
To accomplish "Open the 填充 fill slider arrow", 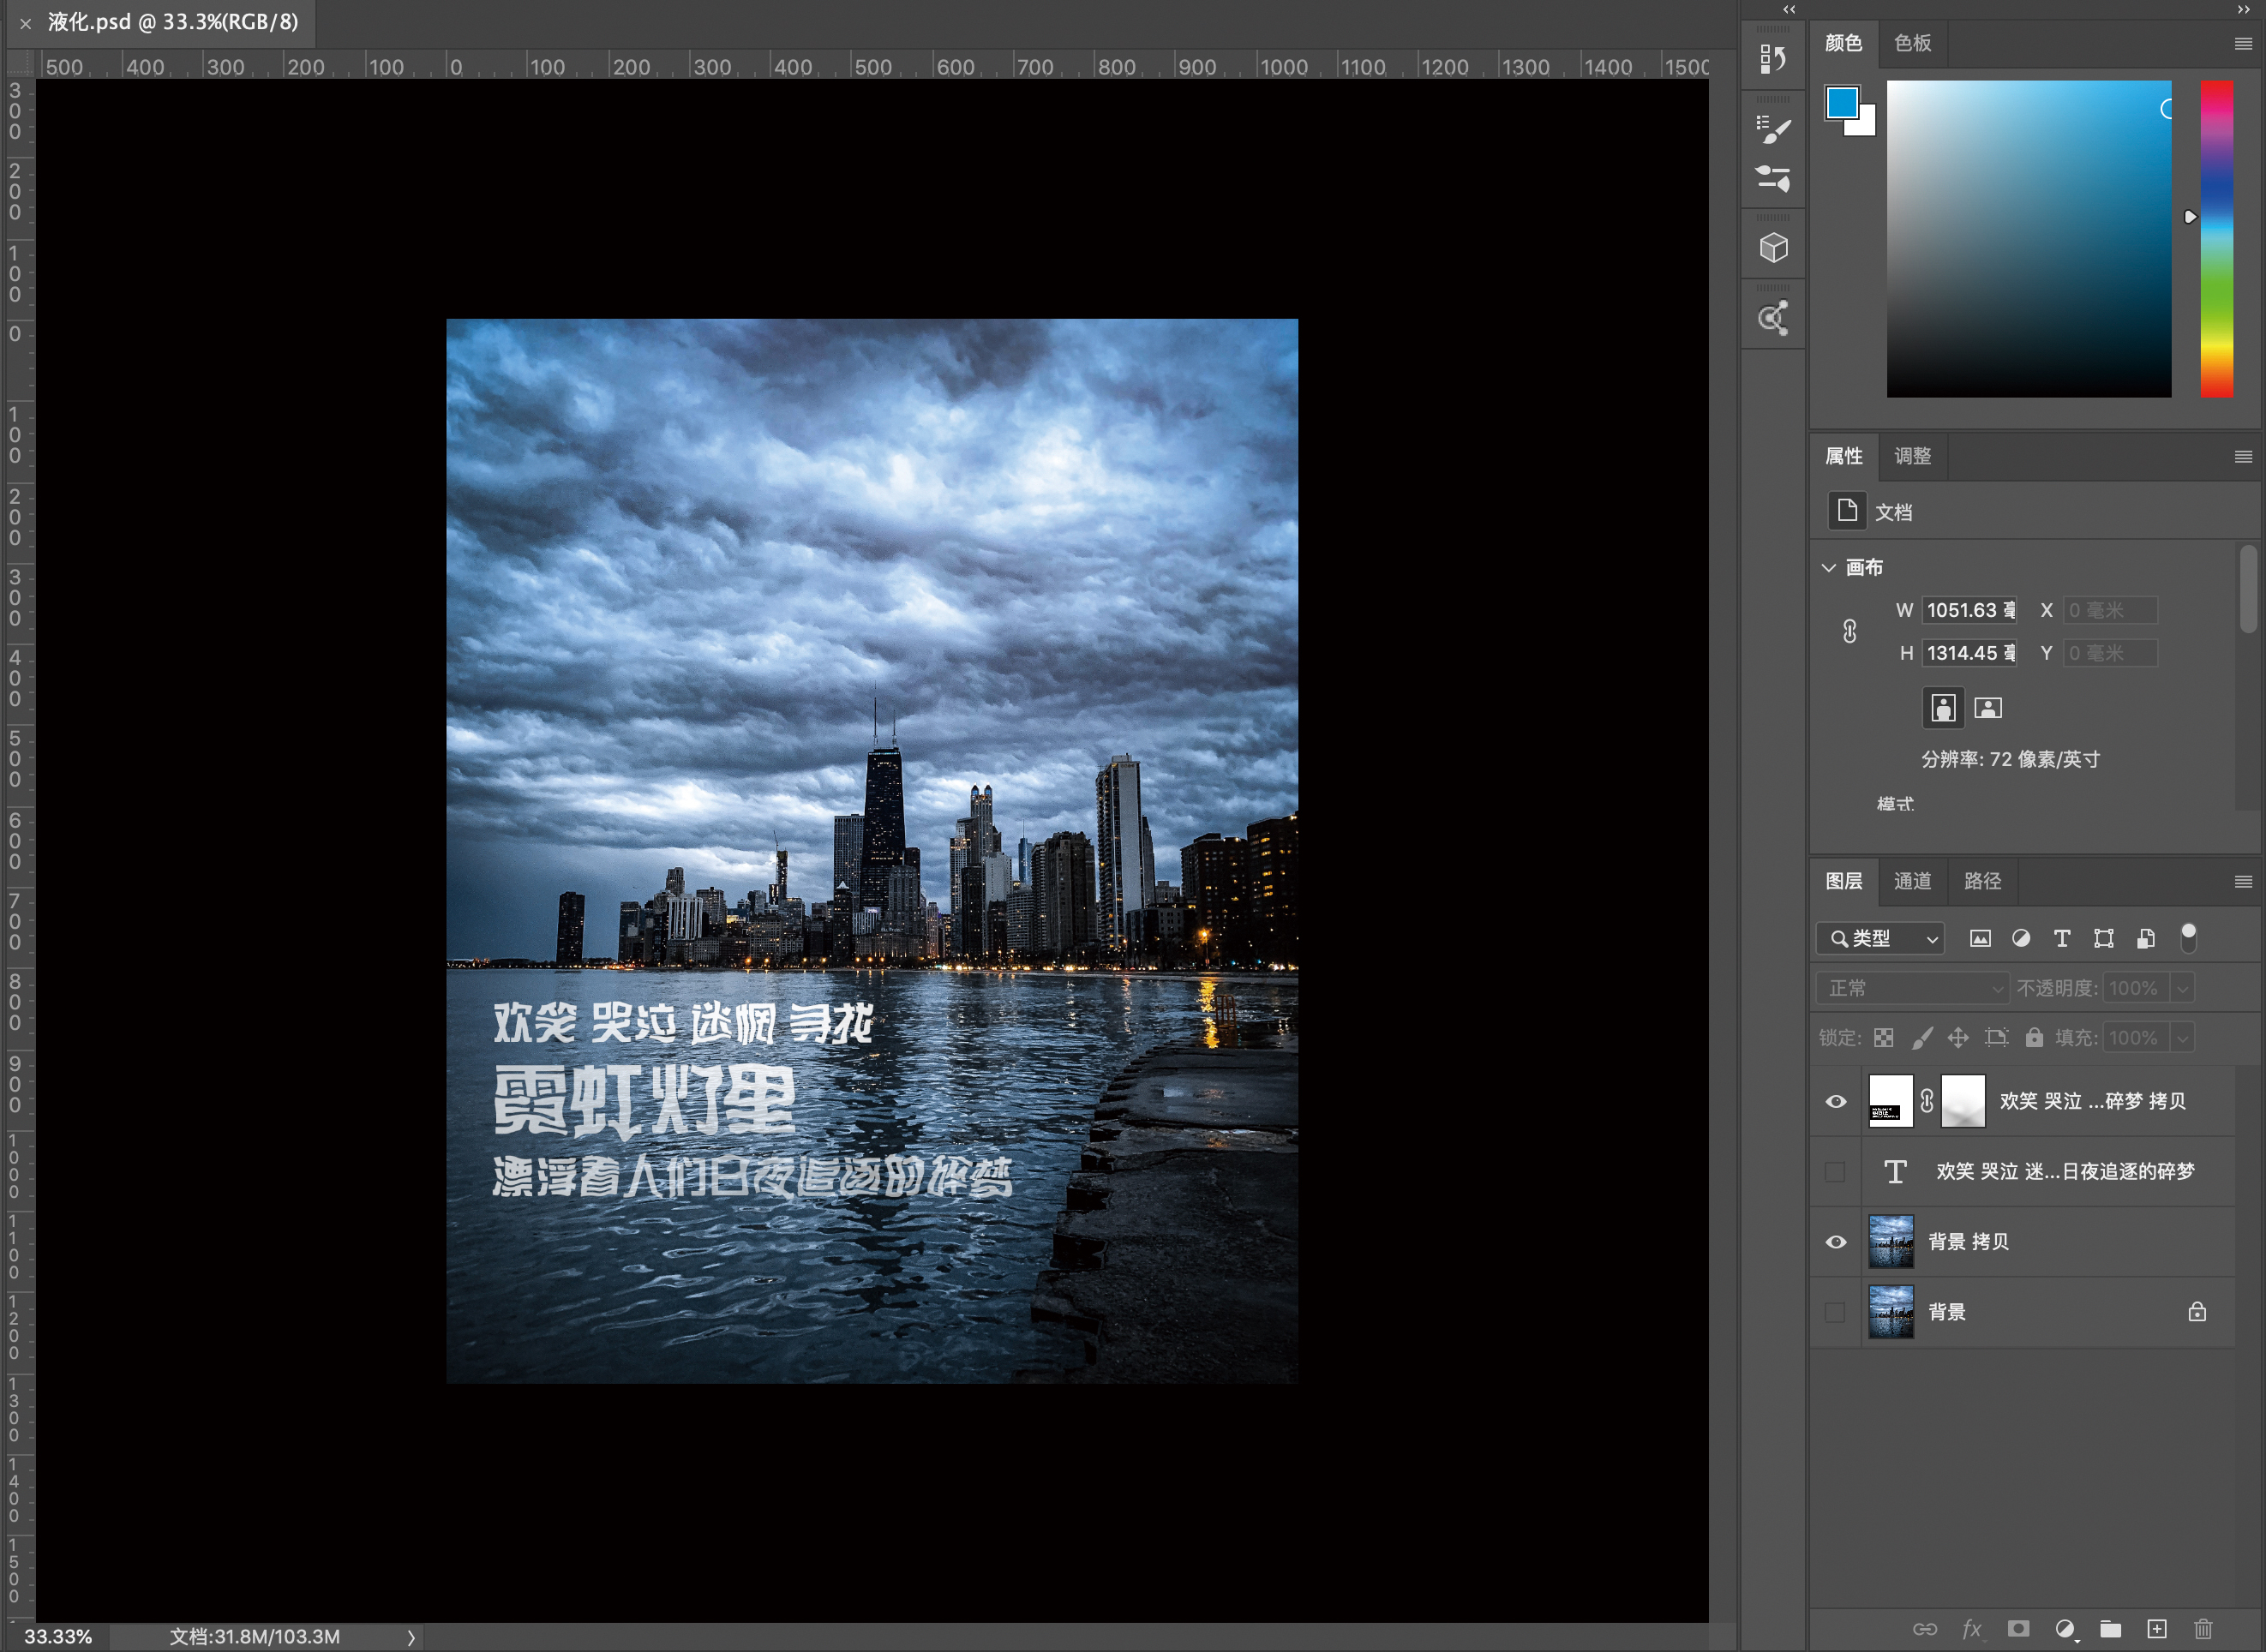I will (2183, 1038).
